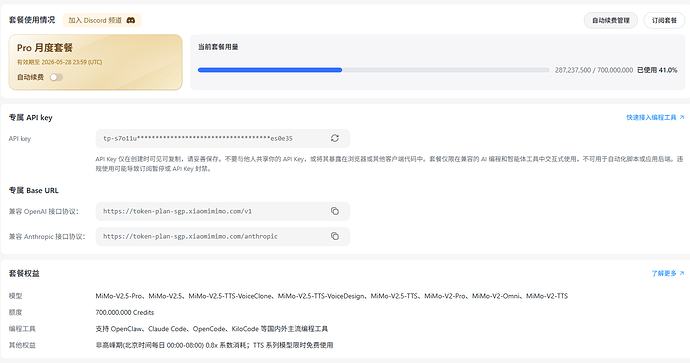Click the 模型 row label
This screenshot has height=363, width=690.
tap(15, 296)
